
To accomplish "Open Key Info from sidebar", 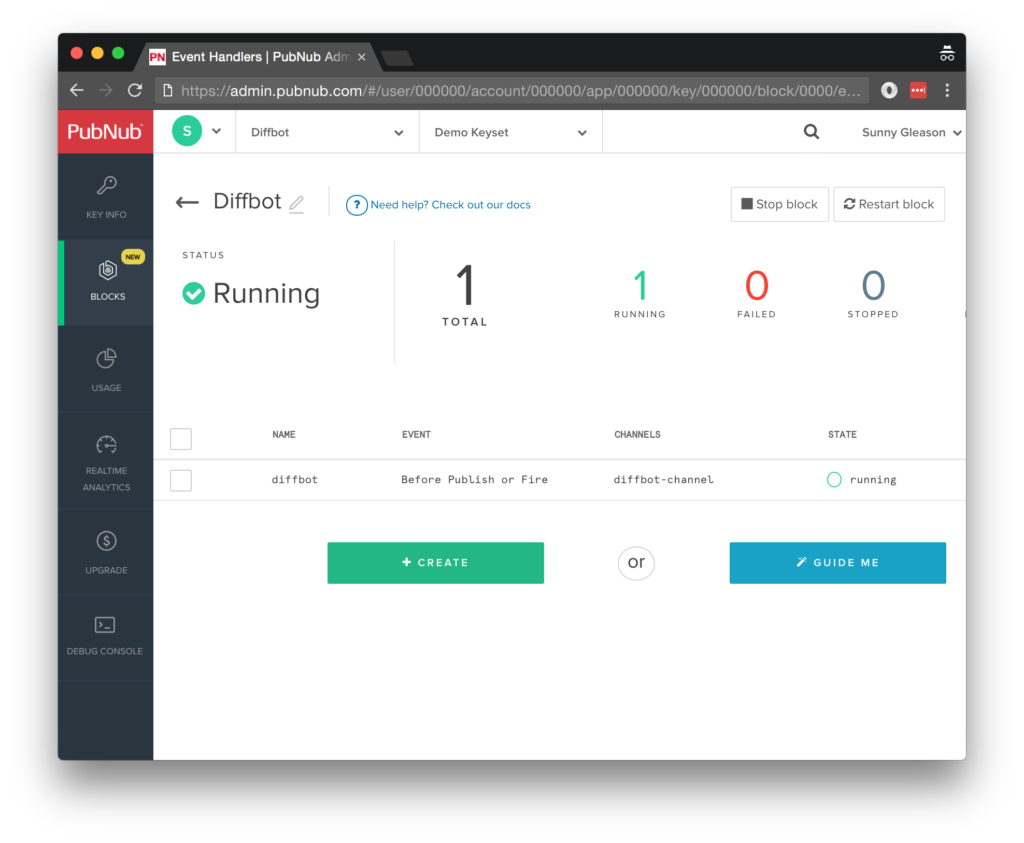I will tap(106, 197).
